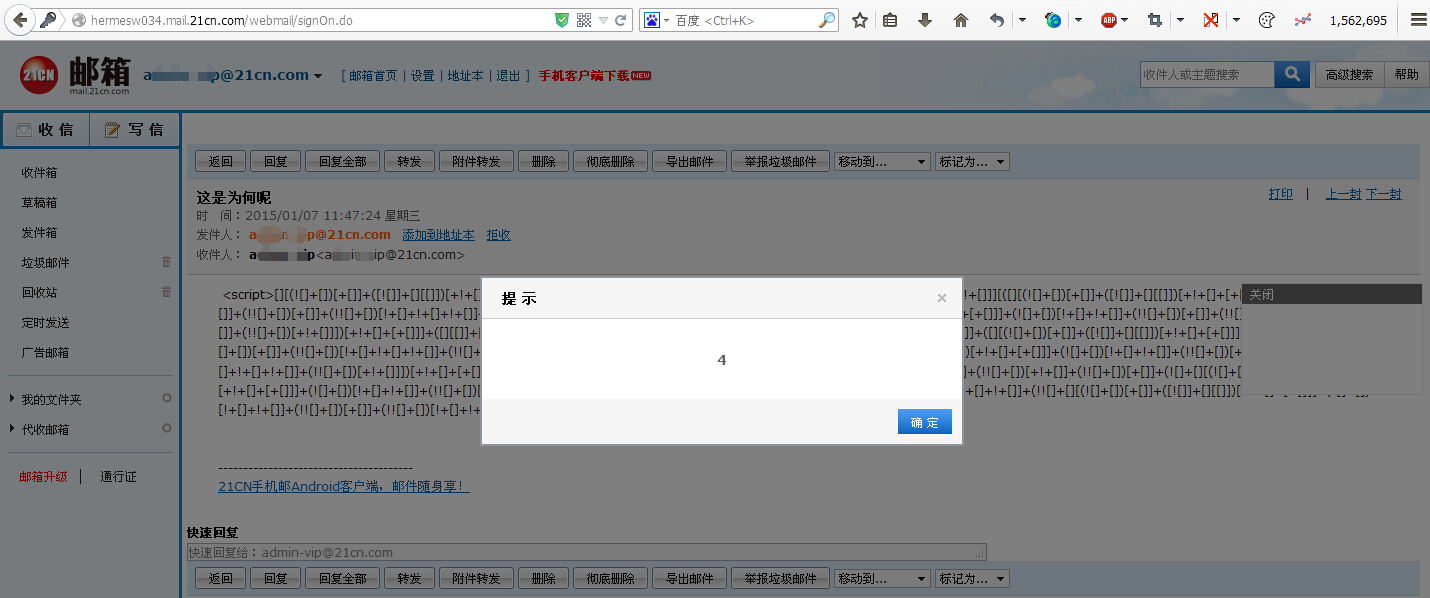Click the undo arrow toolbar icon
Screen dimensions: 1430x598
coord(997,20)
